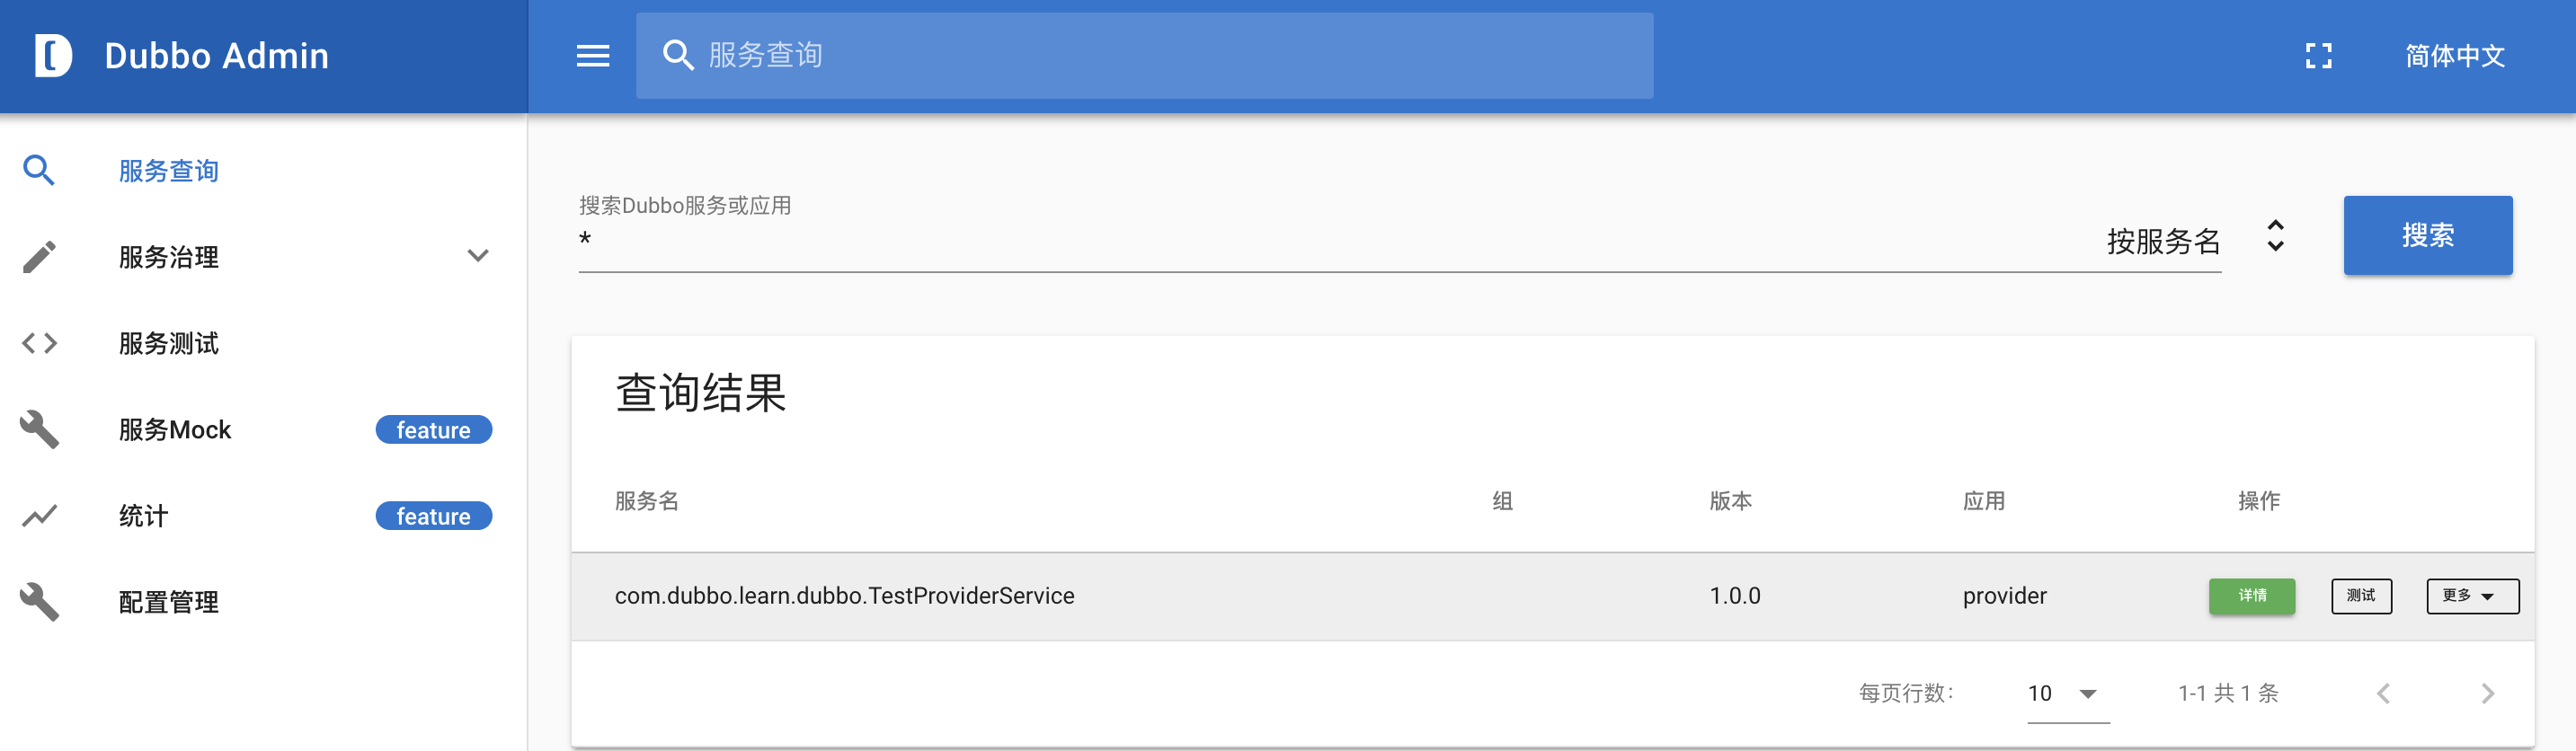
Task: Click the Dubbo Admin logo icon
Action: click(x=53, y=55)
